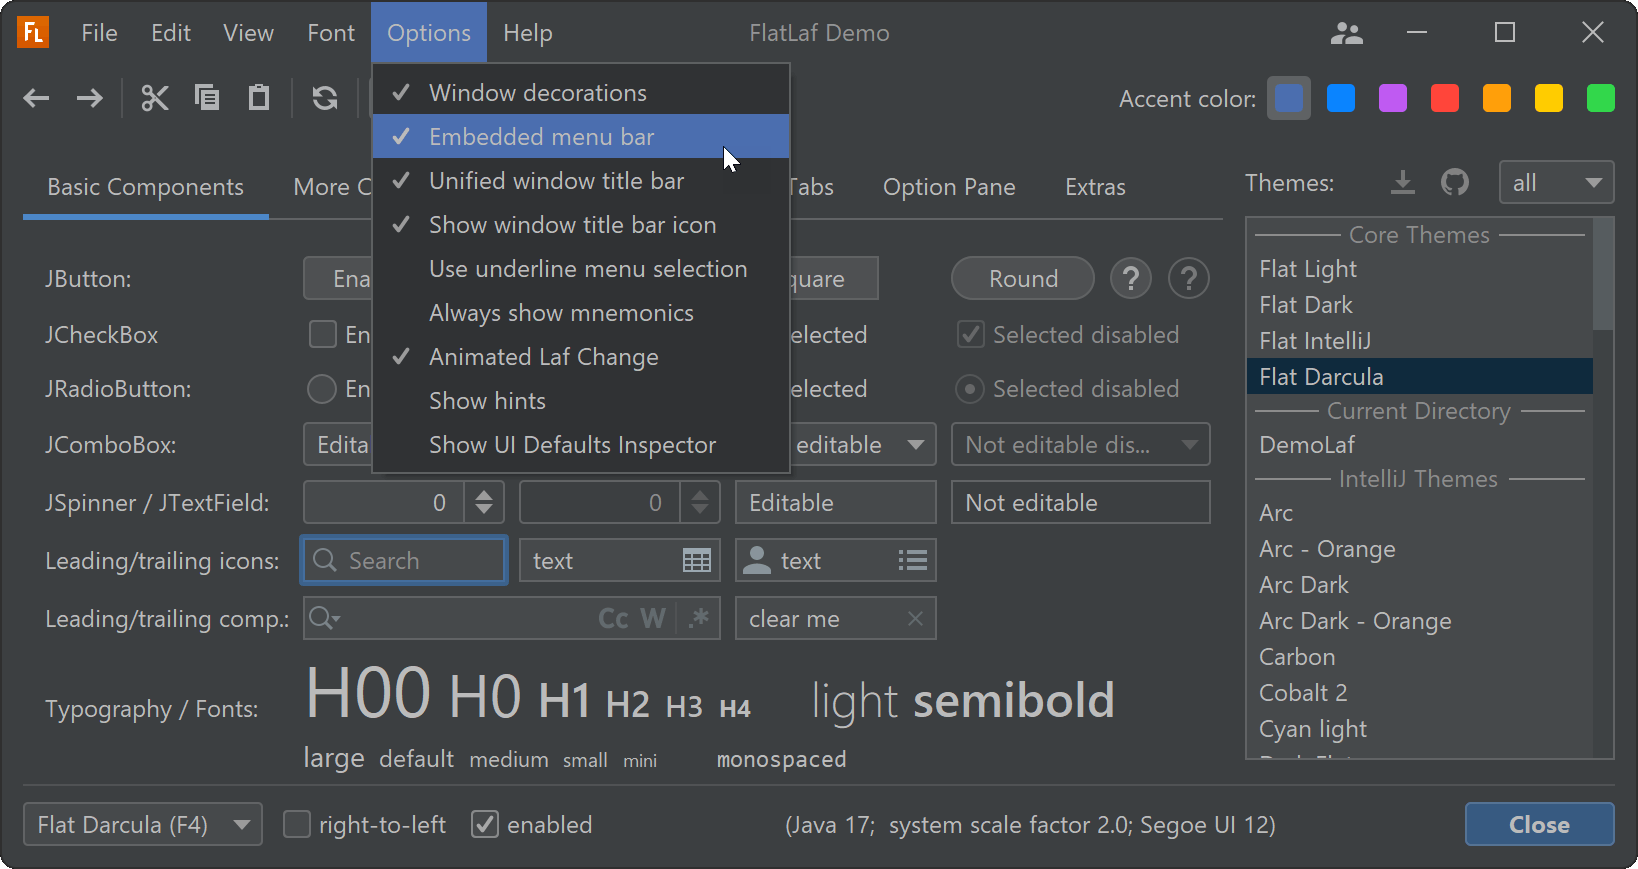The width and height of the screenshot is (1638, 869).
Task: Pick the purple accent color swatch
Action: click(x=1393, y=99)
